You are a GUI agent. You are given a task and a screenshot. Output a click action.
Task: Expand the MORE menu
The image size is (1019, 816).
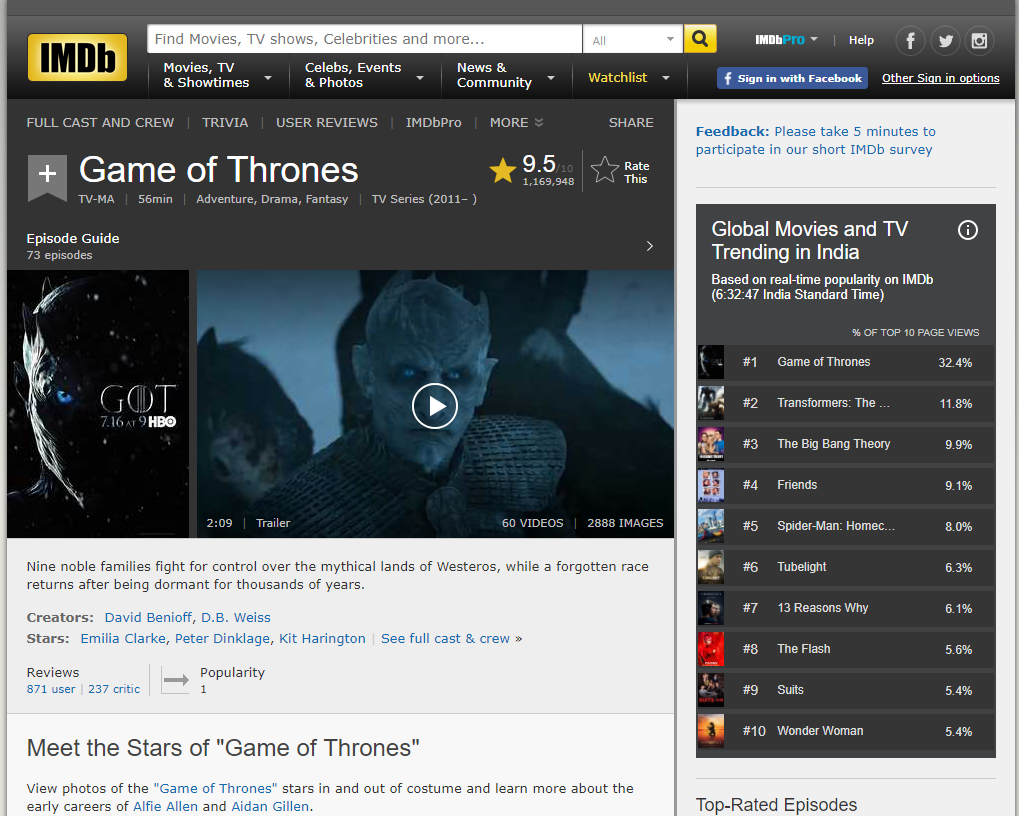click(516, 122)
